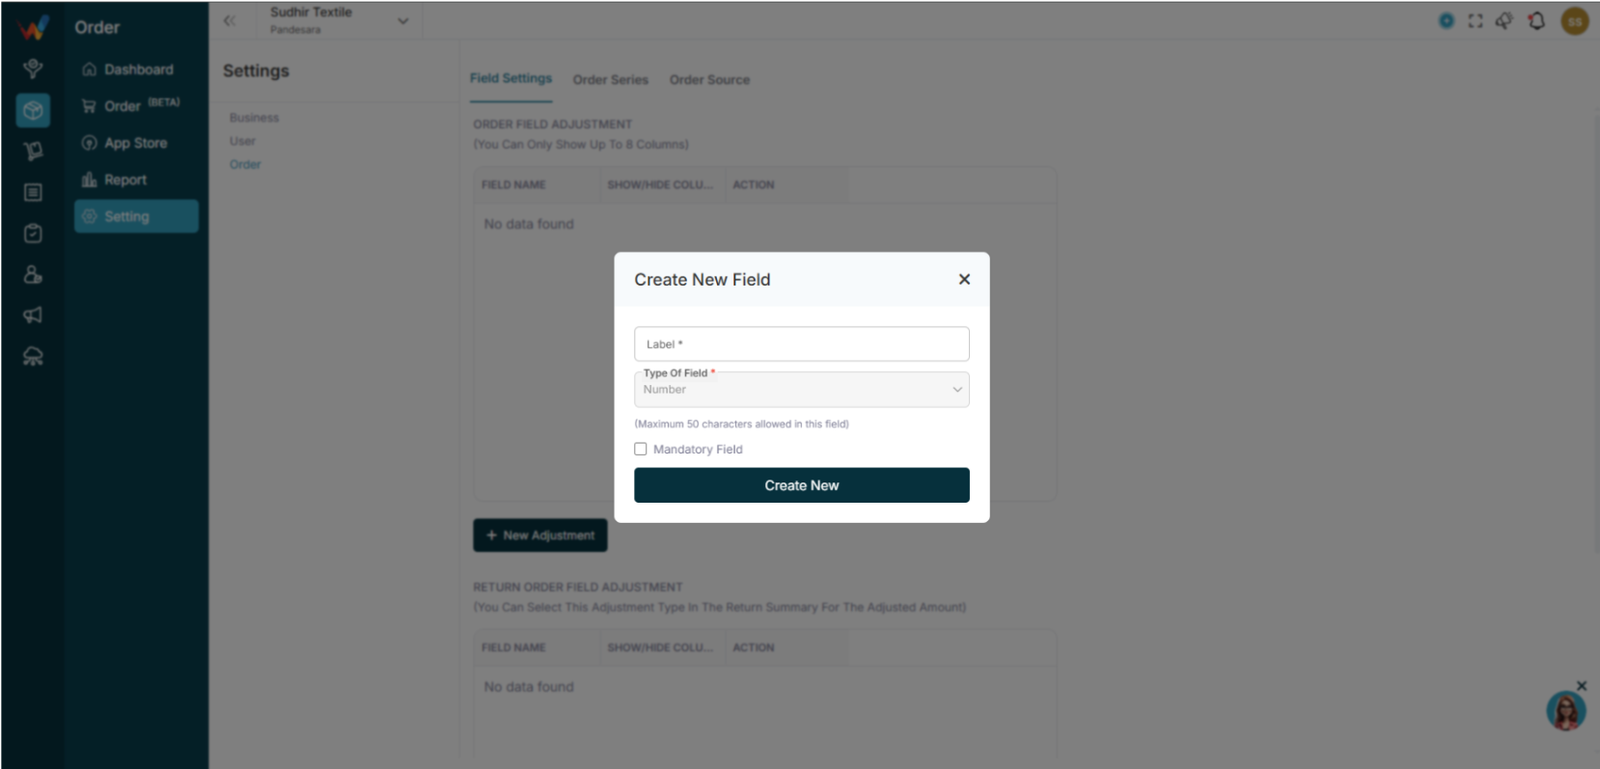1600x769 pixels.
Task: Click the Create New button
Action: click(x=801, y=485)
